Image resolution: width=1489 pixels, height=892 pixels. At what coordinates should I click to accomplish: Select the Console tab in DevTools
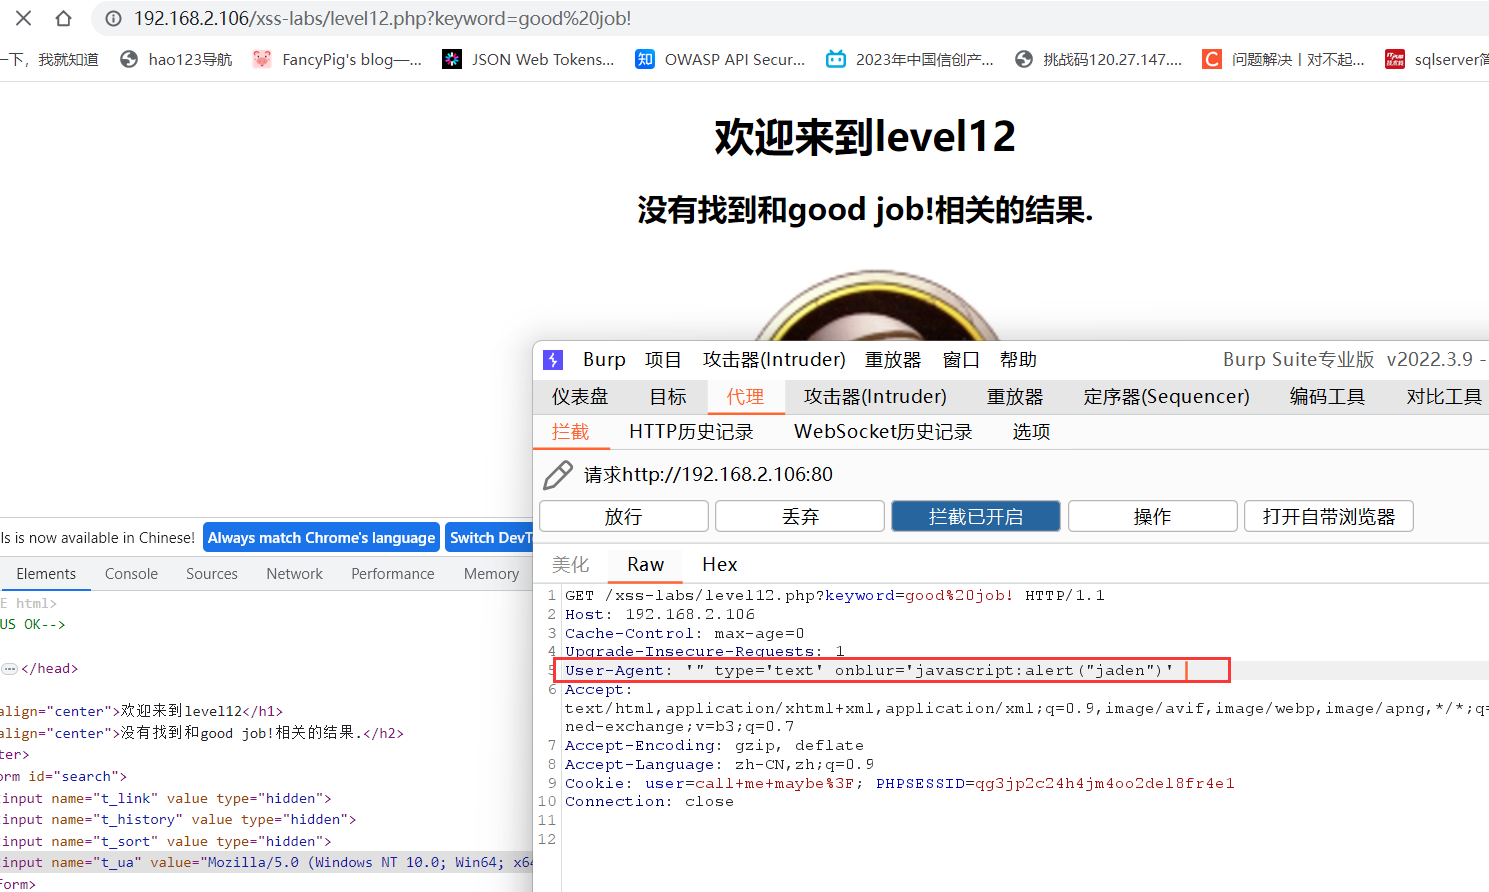[x=131, y=574]
